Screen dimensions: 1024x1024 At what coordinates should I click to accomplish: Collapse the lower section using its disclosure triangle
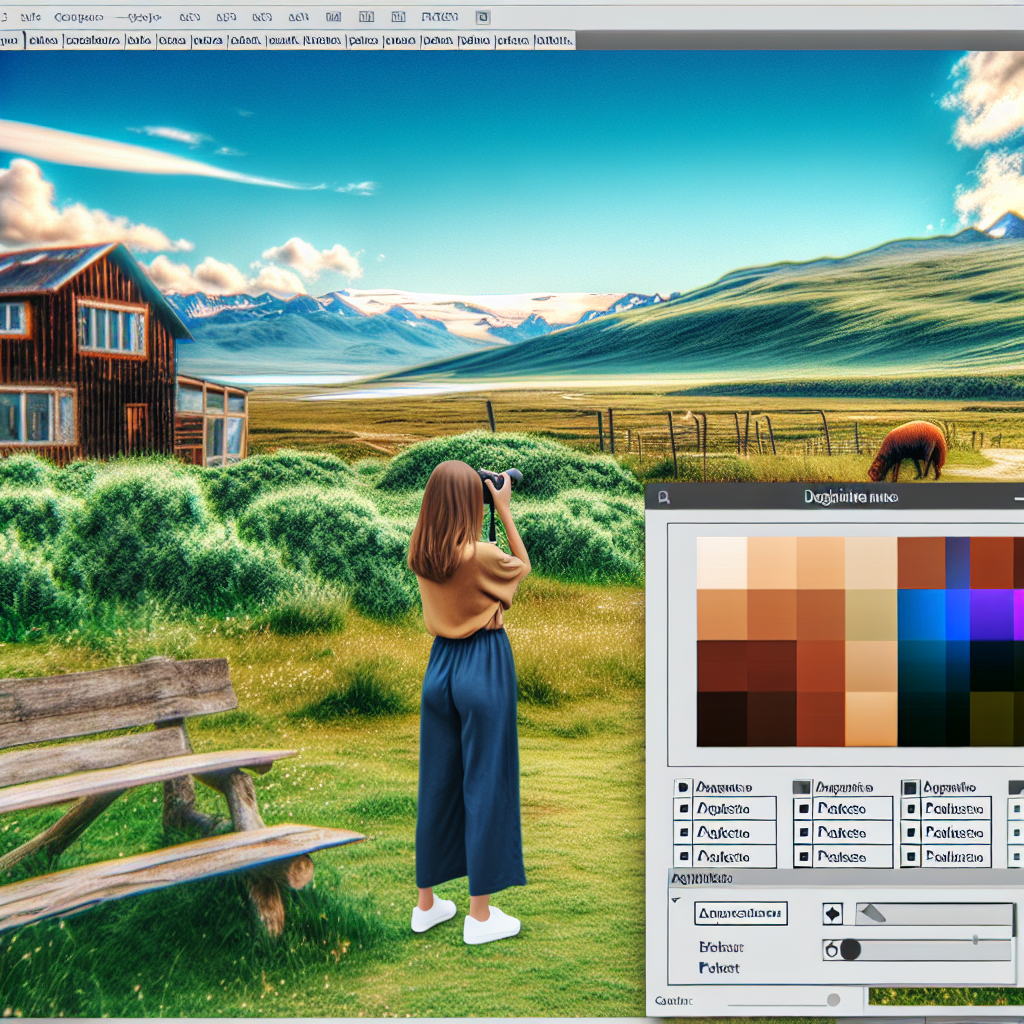[677, 900]
